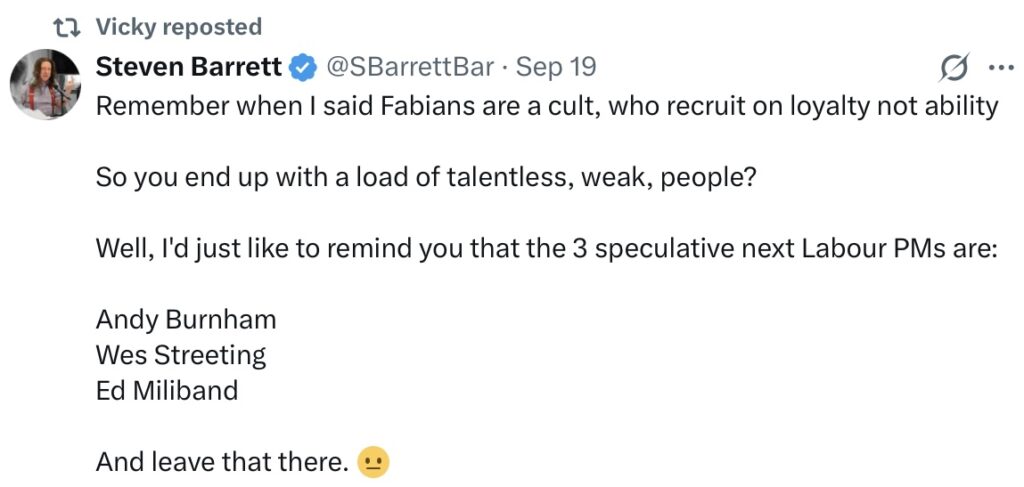This screenshot has width=1024, height=487.
Task: Click the line starting "Remember when I said"
Action: click(x=547, y=106)
